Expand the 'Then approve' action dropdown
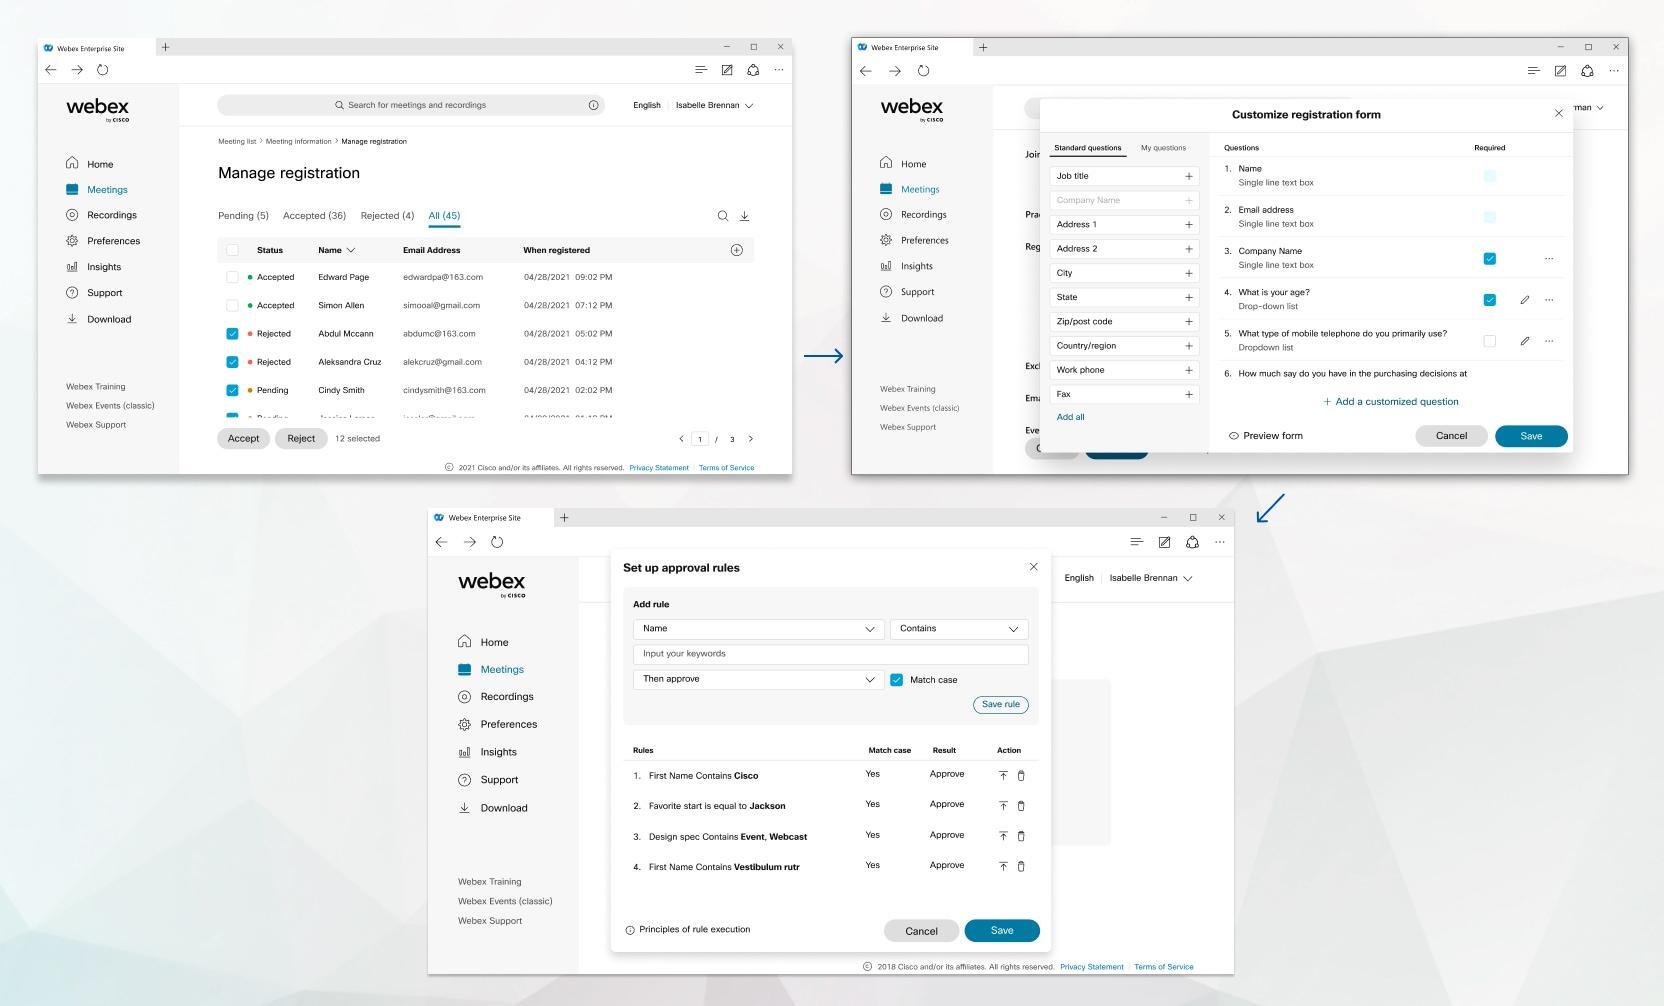This screenshot has height=1006, width=1664. pos(758,680)
